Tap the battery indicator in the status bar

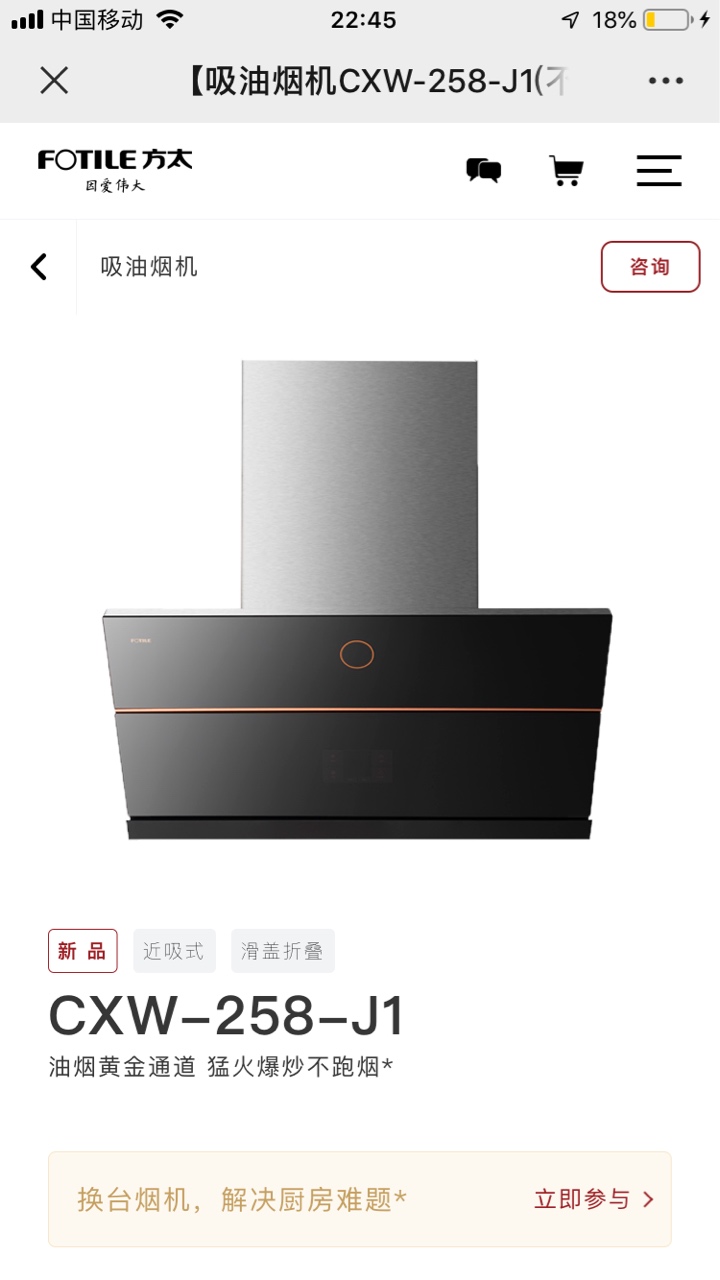tap(666, 20)
